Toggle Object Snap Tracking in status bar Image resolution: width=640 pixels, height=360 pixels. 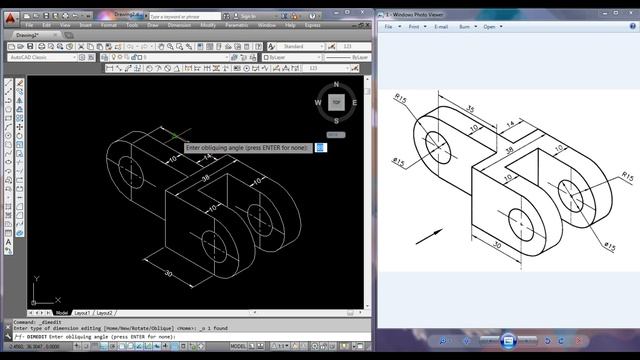coord(140,347)
